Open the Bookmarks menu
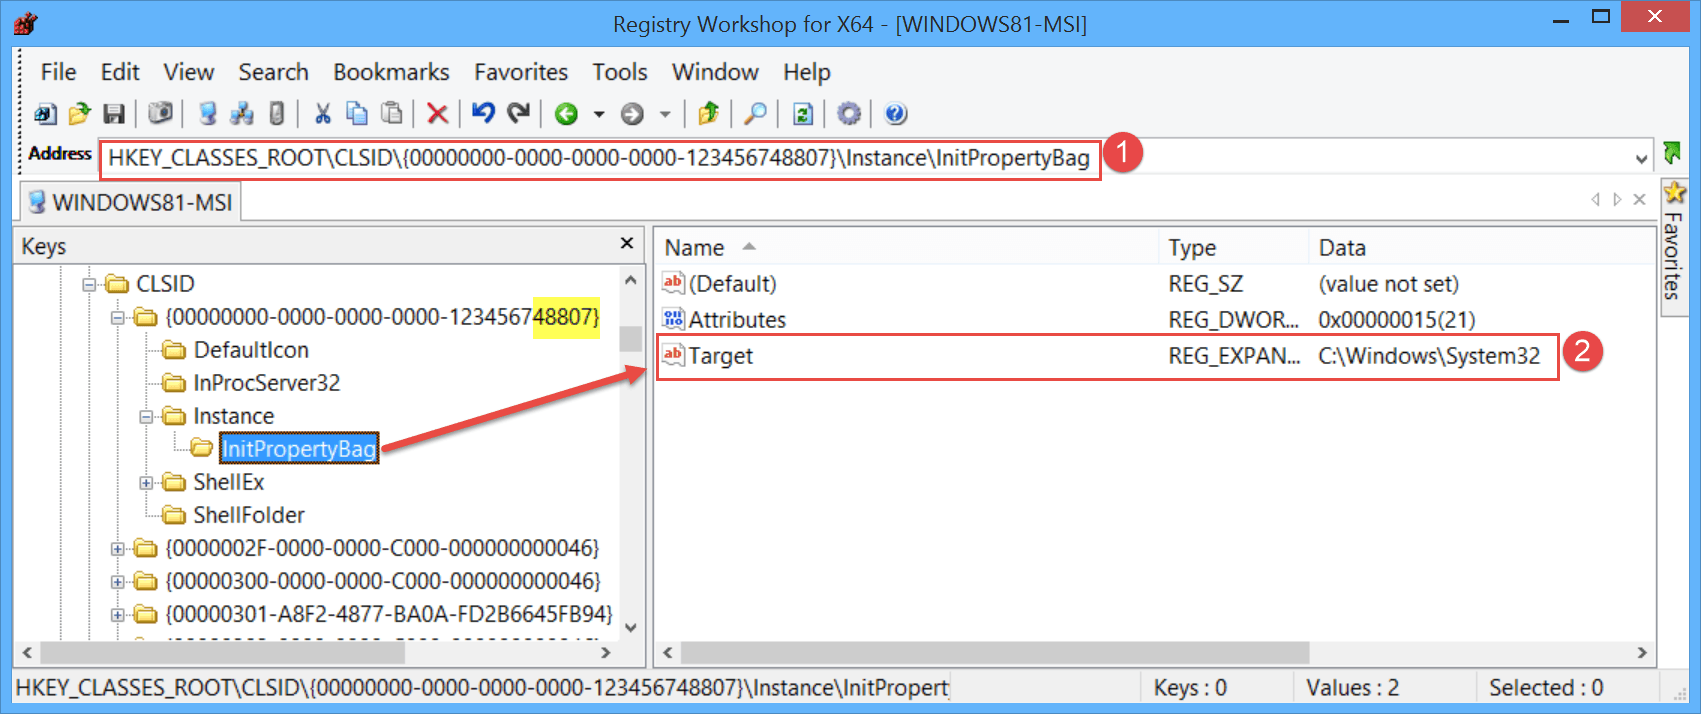The image size is (1701, 714). pyautogui.click(x=391, y=72)
